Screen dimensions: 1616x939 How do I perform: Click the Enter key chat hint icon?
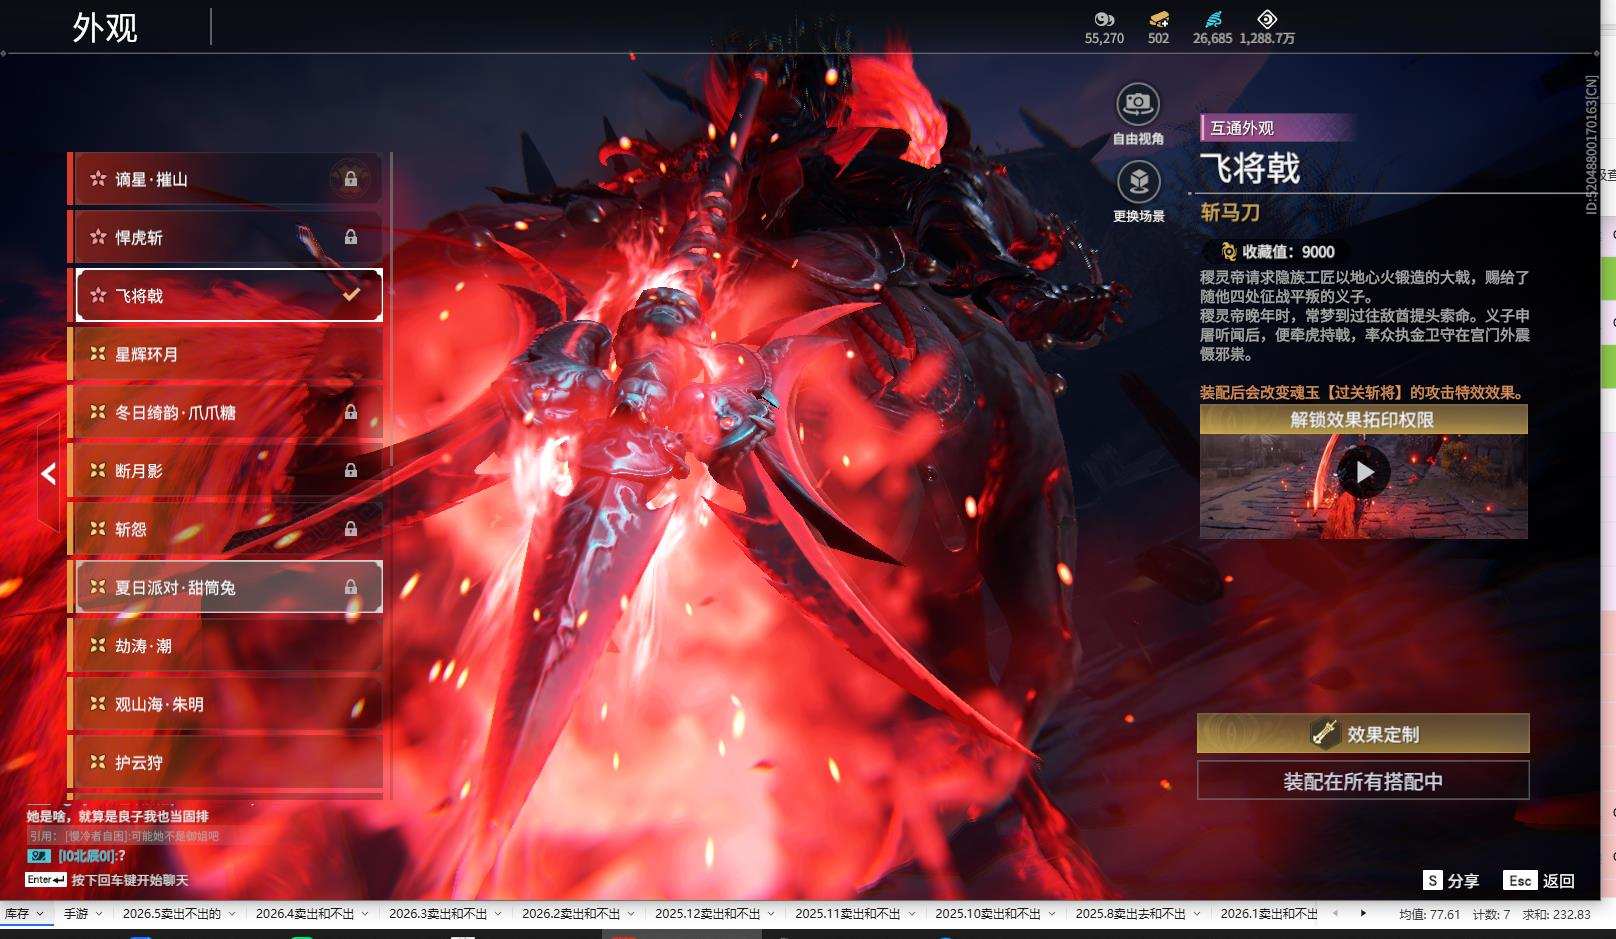(x=46, y=880)
